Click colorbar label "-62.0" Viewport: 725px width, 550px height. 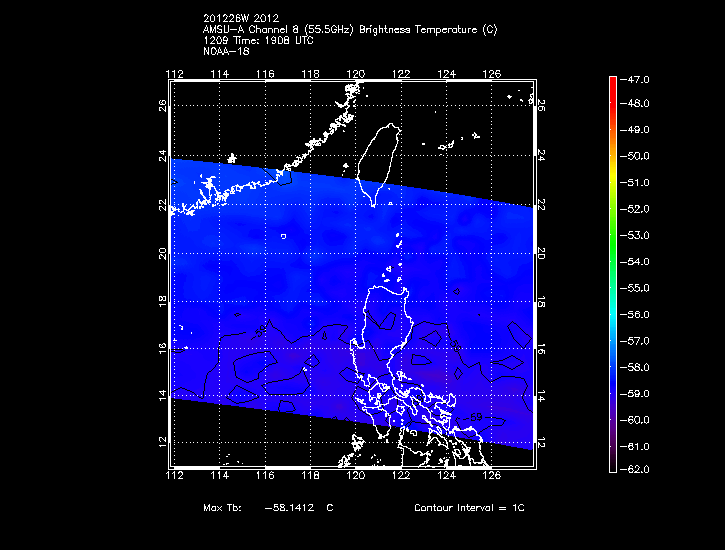pyautogui.click(x=634, y=469)
